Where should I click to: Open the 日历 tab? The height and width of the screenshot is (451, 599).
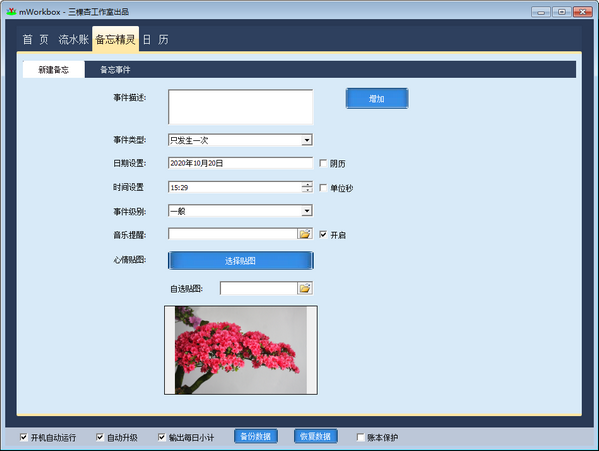[155, 39]
